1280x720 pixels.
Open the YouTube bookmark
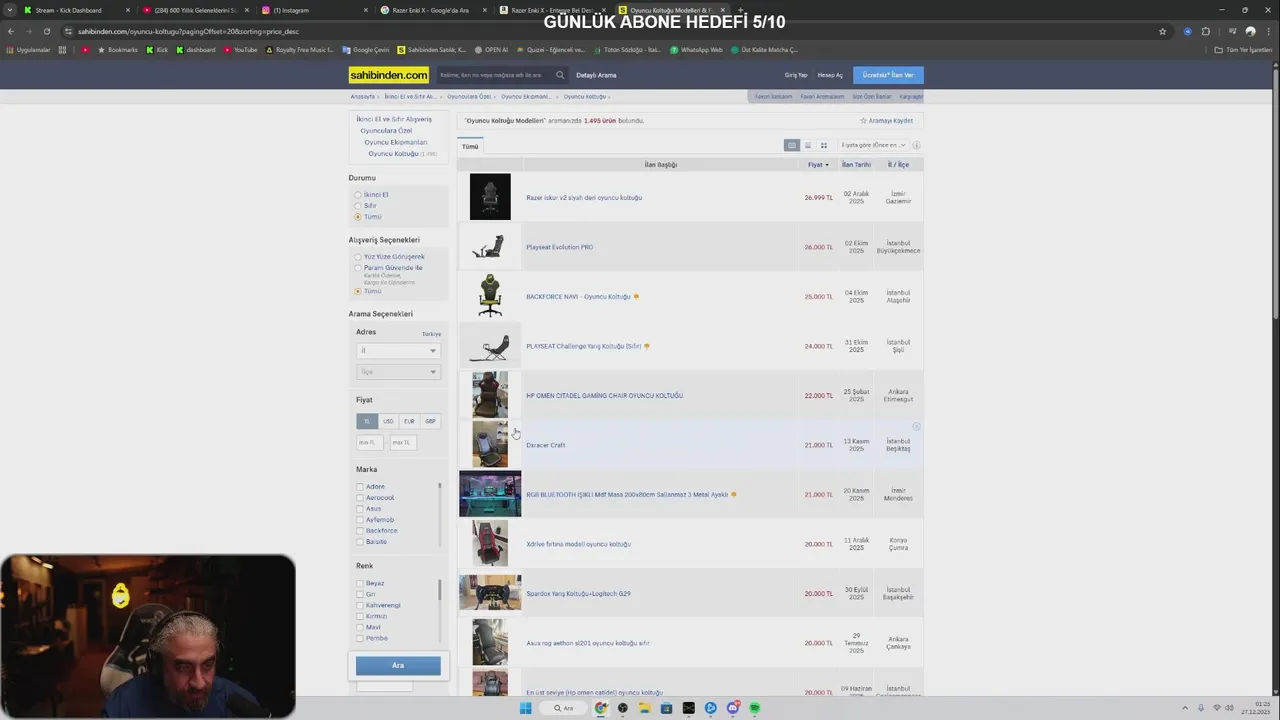click(240, 50)
